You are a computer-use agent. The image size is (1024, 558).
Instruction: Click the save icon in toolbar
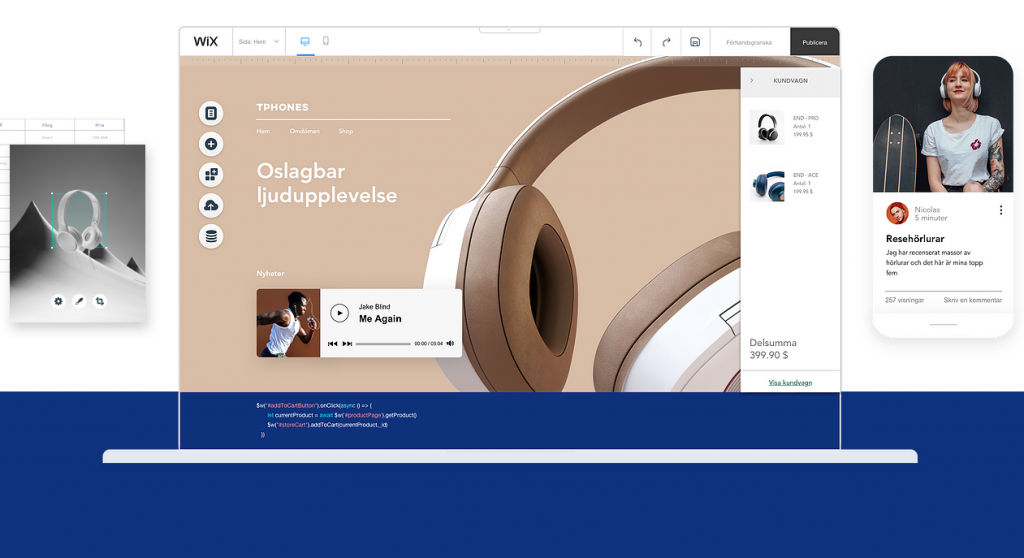[x=695, y=42]
